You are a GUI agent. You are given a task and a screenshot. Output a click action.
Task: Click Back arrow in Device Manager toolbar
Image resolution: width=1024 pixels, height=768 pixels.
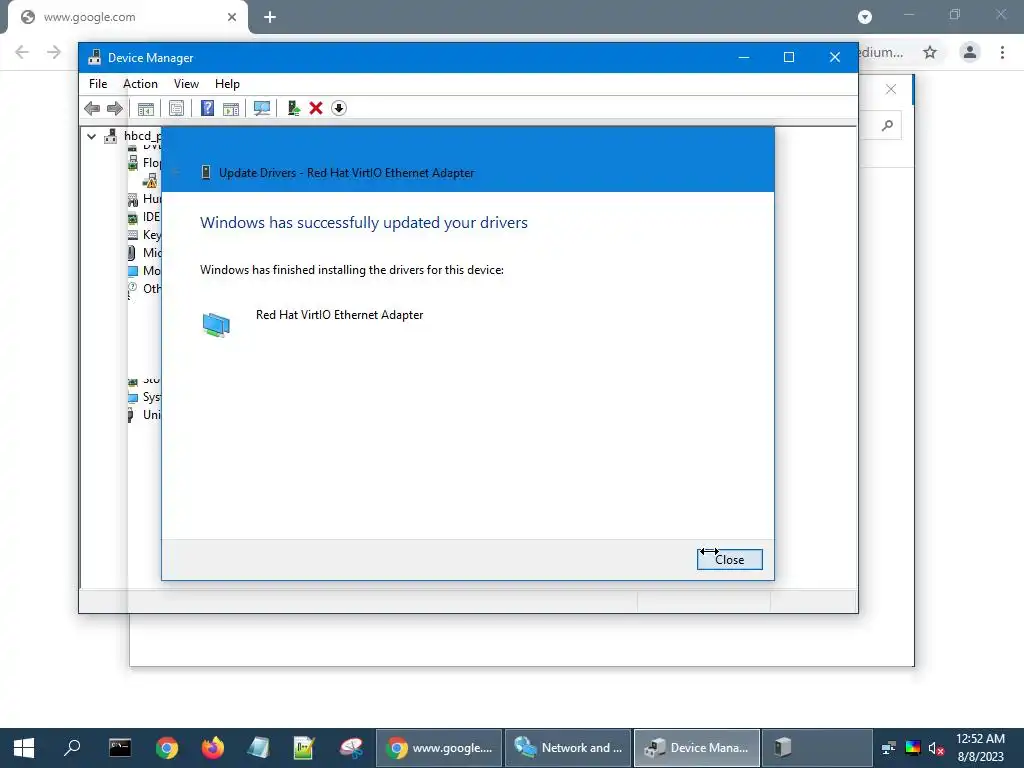tap(92, 108)
